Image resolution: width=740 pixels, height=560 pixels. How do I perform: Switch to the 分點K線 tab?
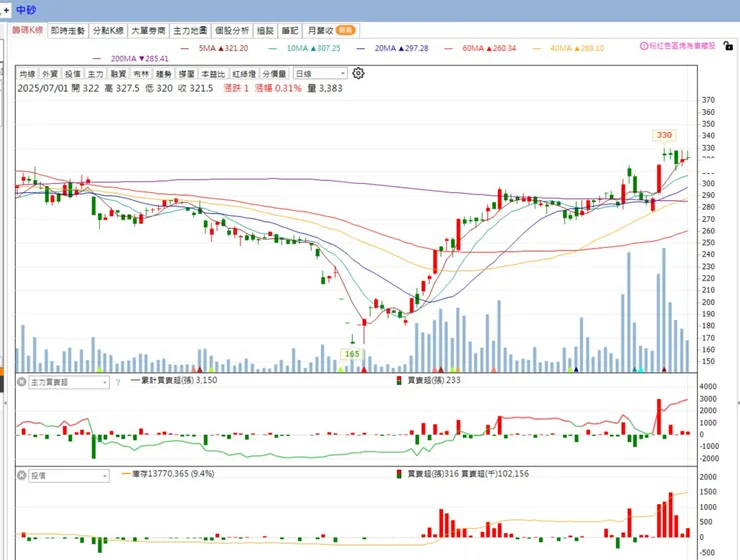[108, 31]
